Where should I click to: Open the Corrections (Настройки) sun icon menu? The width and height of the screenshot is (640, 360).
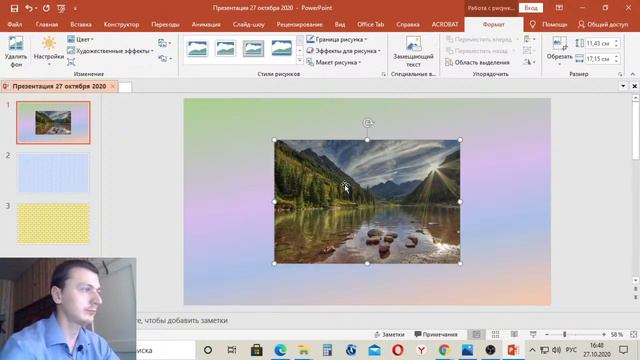pyautogui.click(x=49, y=51)
